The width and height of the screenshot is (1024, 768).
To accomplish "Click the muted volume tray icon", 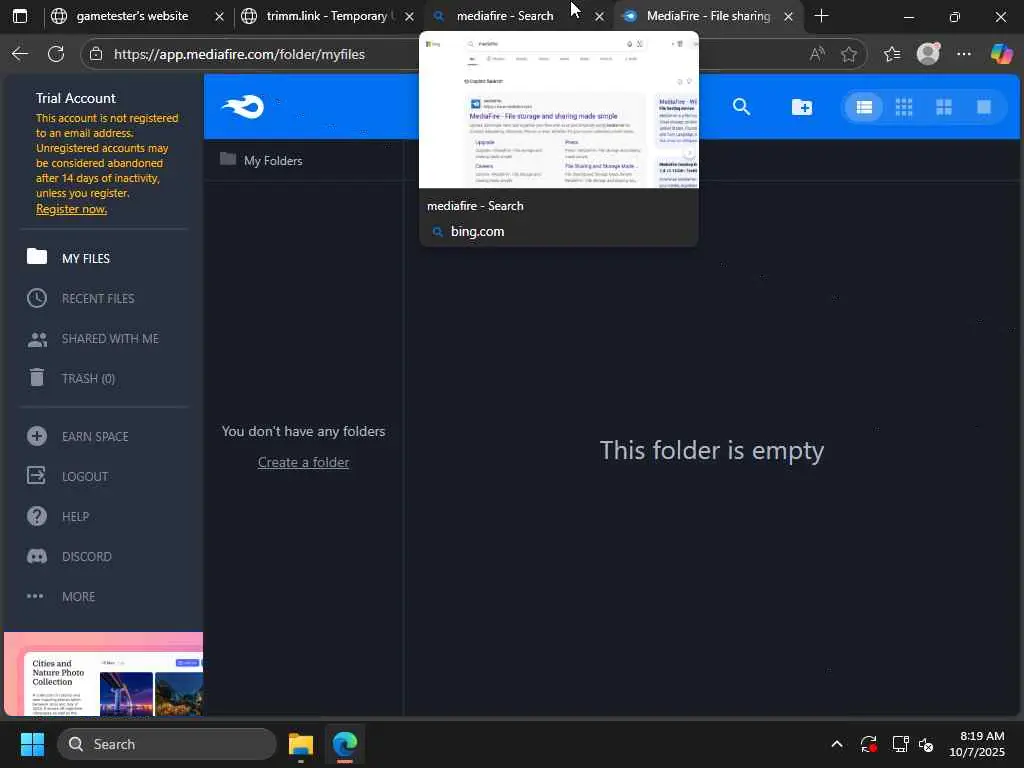I will coord(927,744).
